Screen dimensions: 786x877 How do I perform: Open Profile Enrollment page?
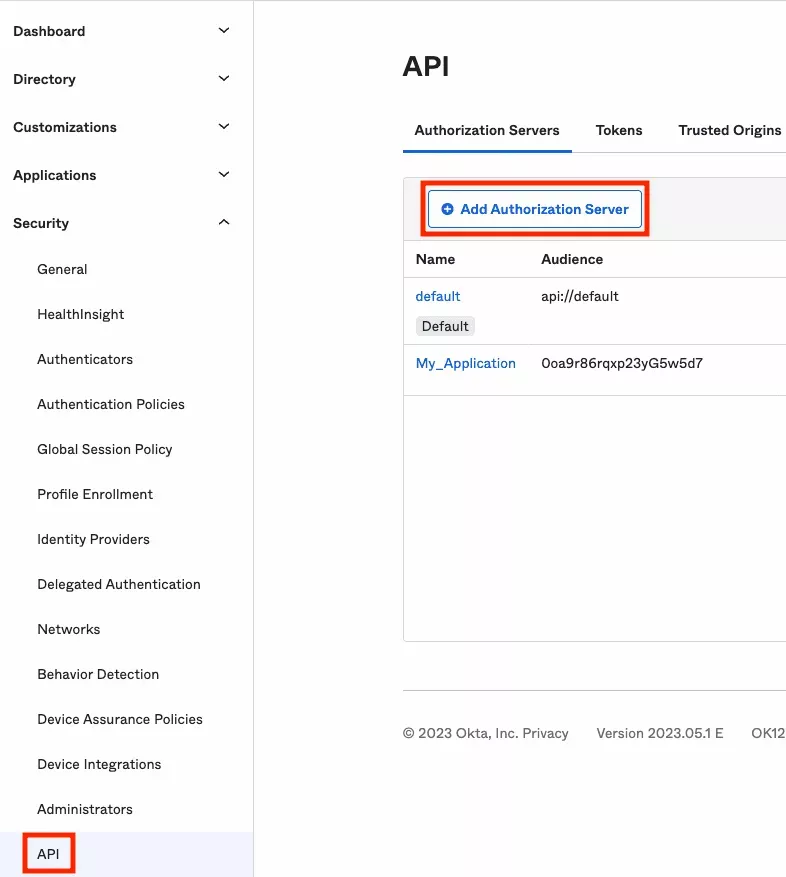coord(95,494)
